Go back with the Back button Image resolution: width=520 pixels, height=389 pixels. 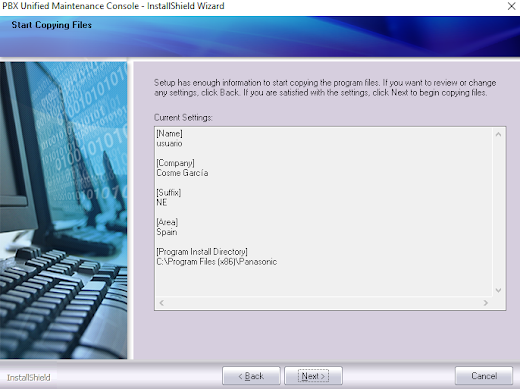pos(251,376)
